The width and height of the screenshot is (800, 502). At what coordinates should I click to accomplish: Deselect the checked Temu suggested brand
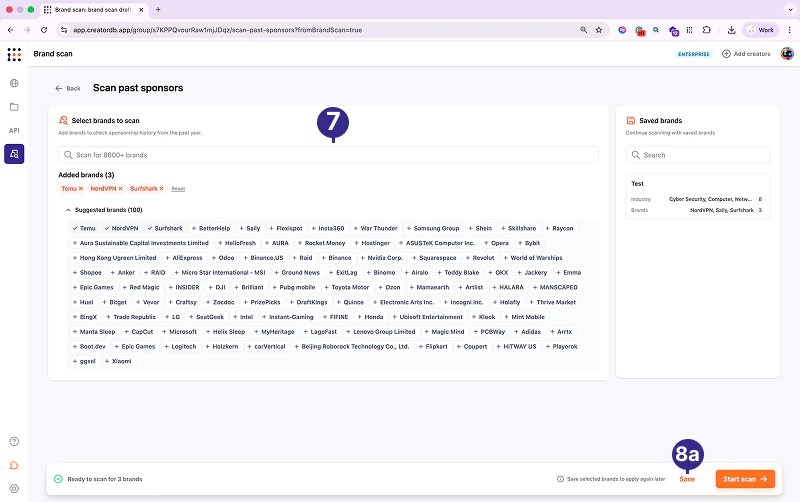tap(84, 229)
